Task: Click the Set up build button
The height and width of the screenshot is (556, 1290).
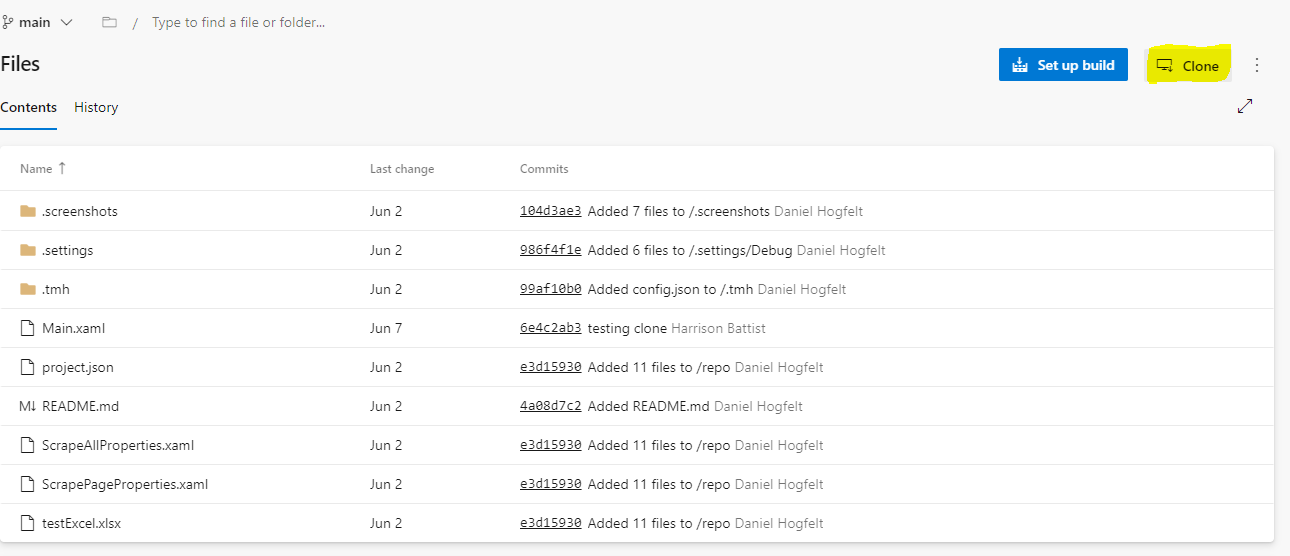Action: [x=1064, y=65]
